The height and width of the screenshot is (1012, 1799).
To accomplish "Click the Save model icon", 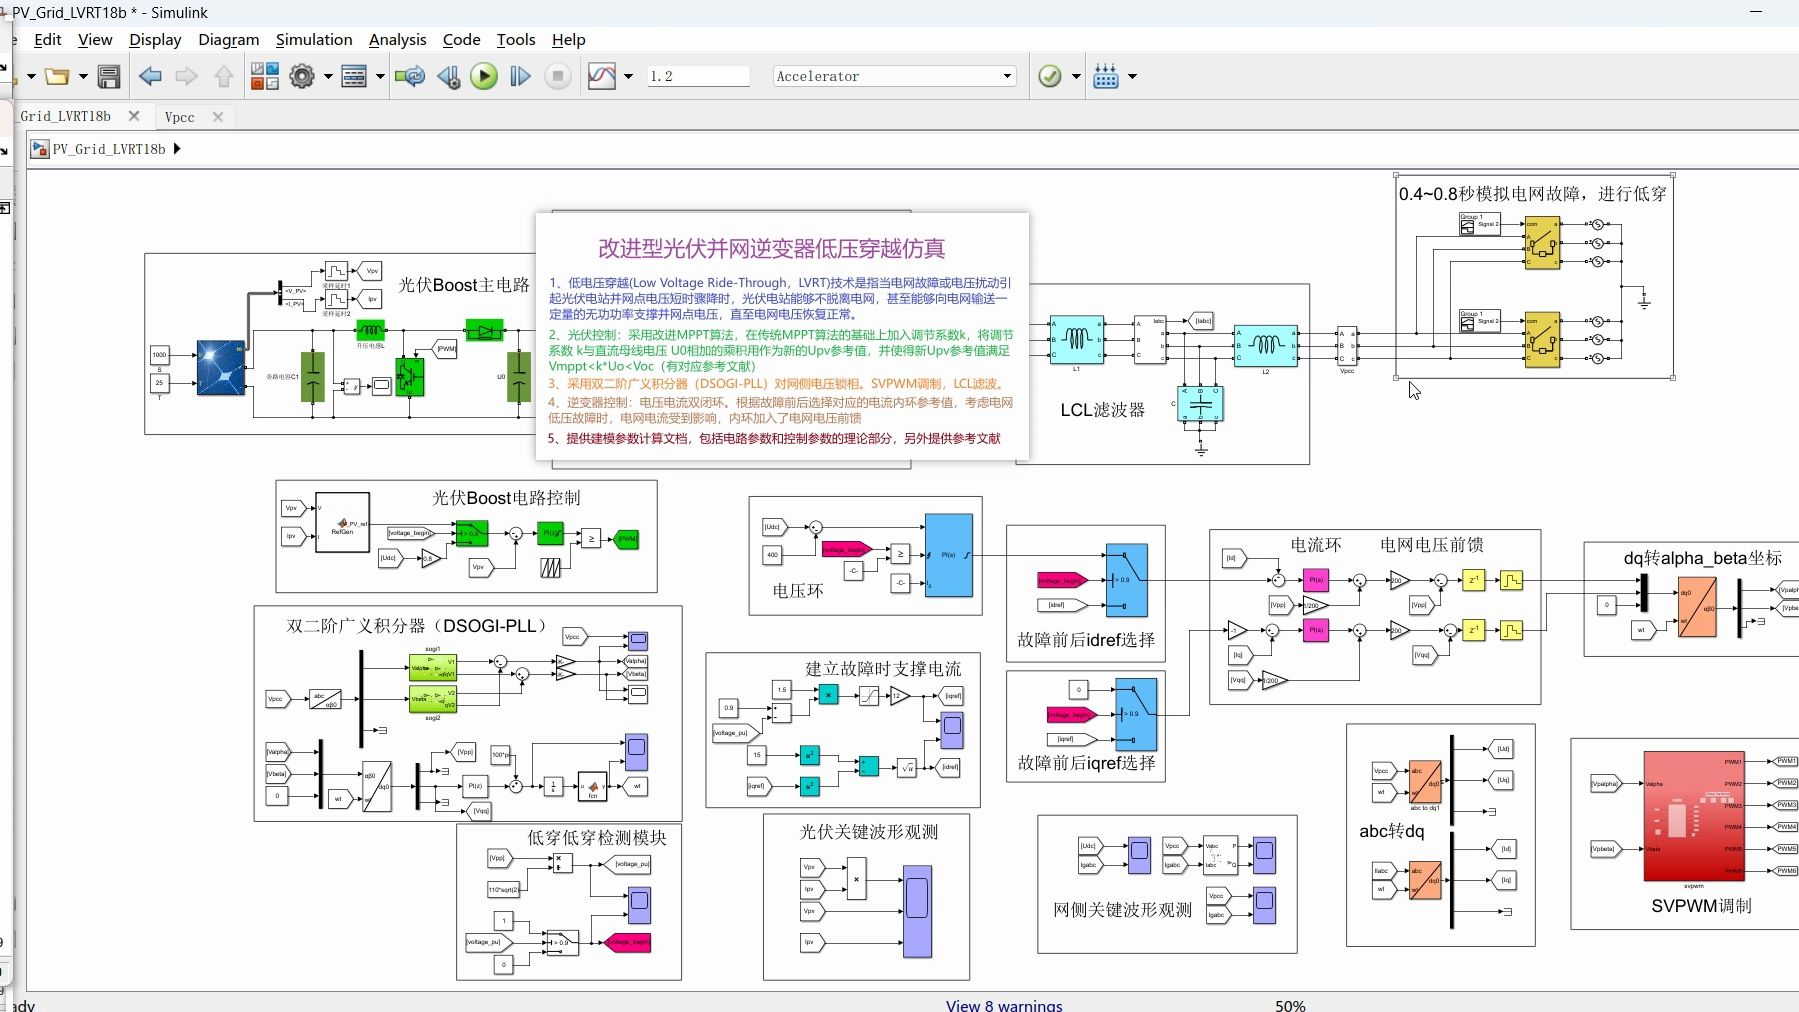I will pyautogui.click(x=109, y=76).
